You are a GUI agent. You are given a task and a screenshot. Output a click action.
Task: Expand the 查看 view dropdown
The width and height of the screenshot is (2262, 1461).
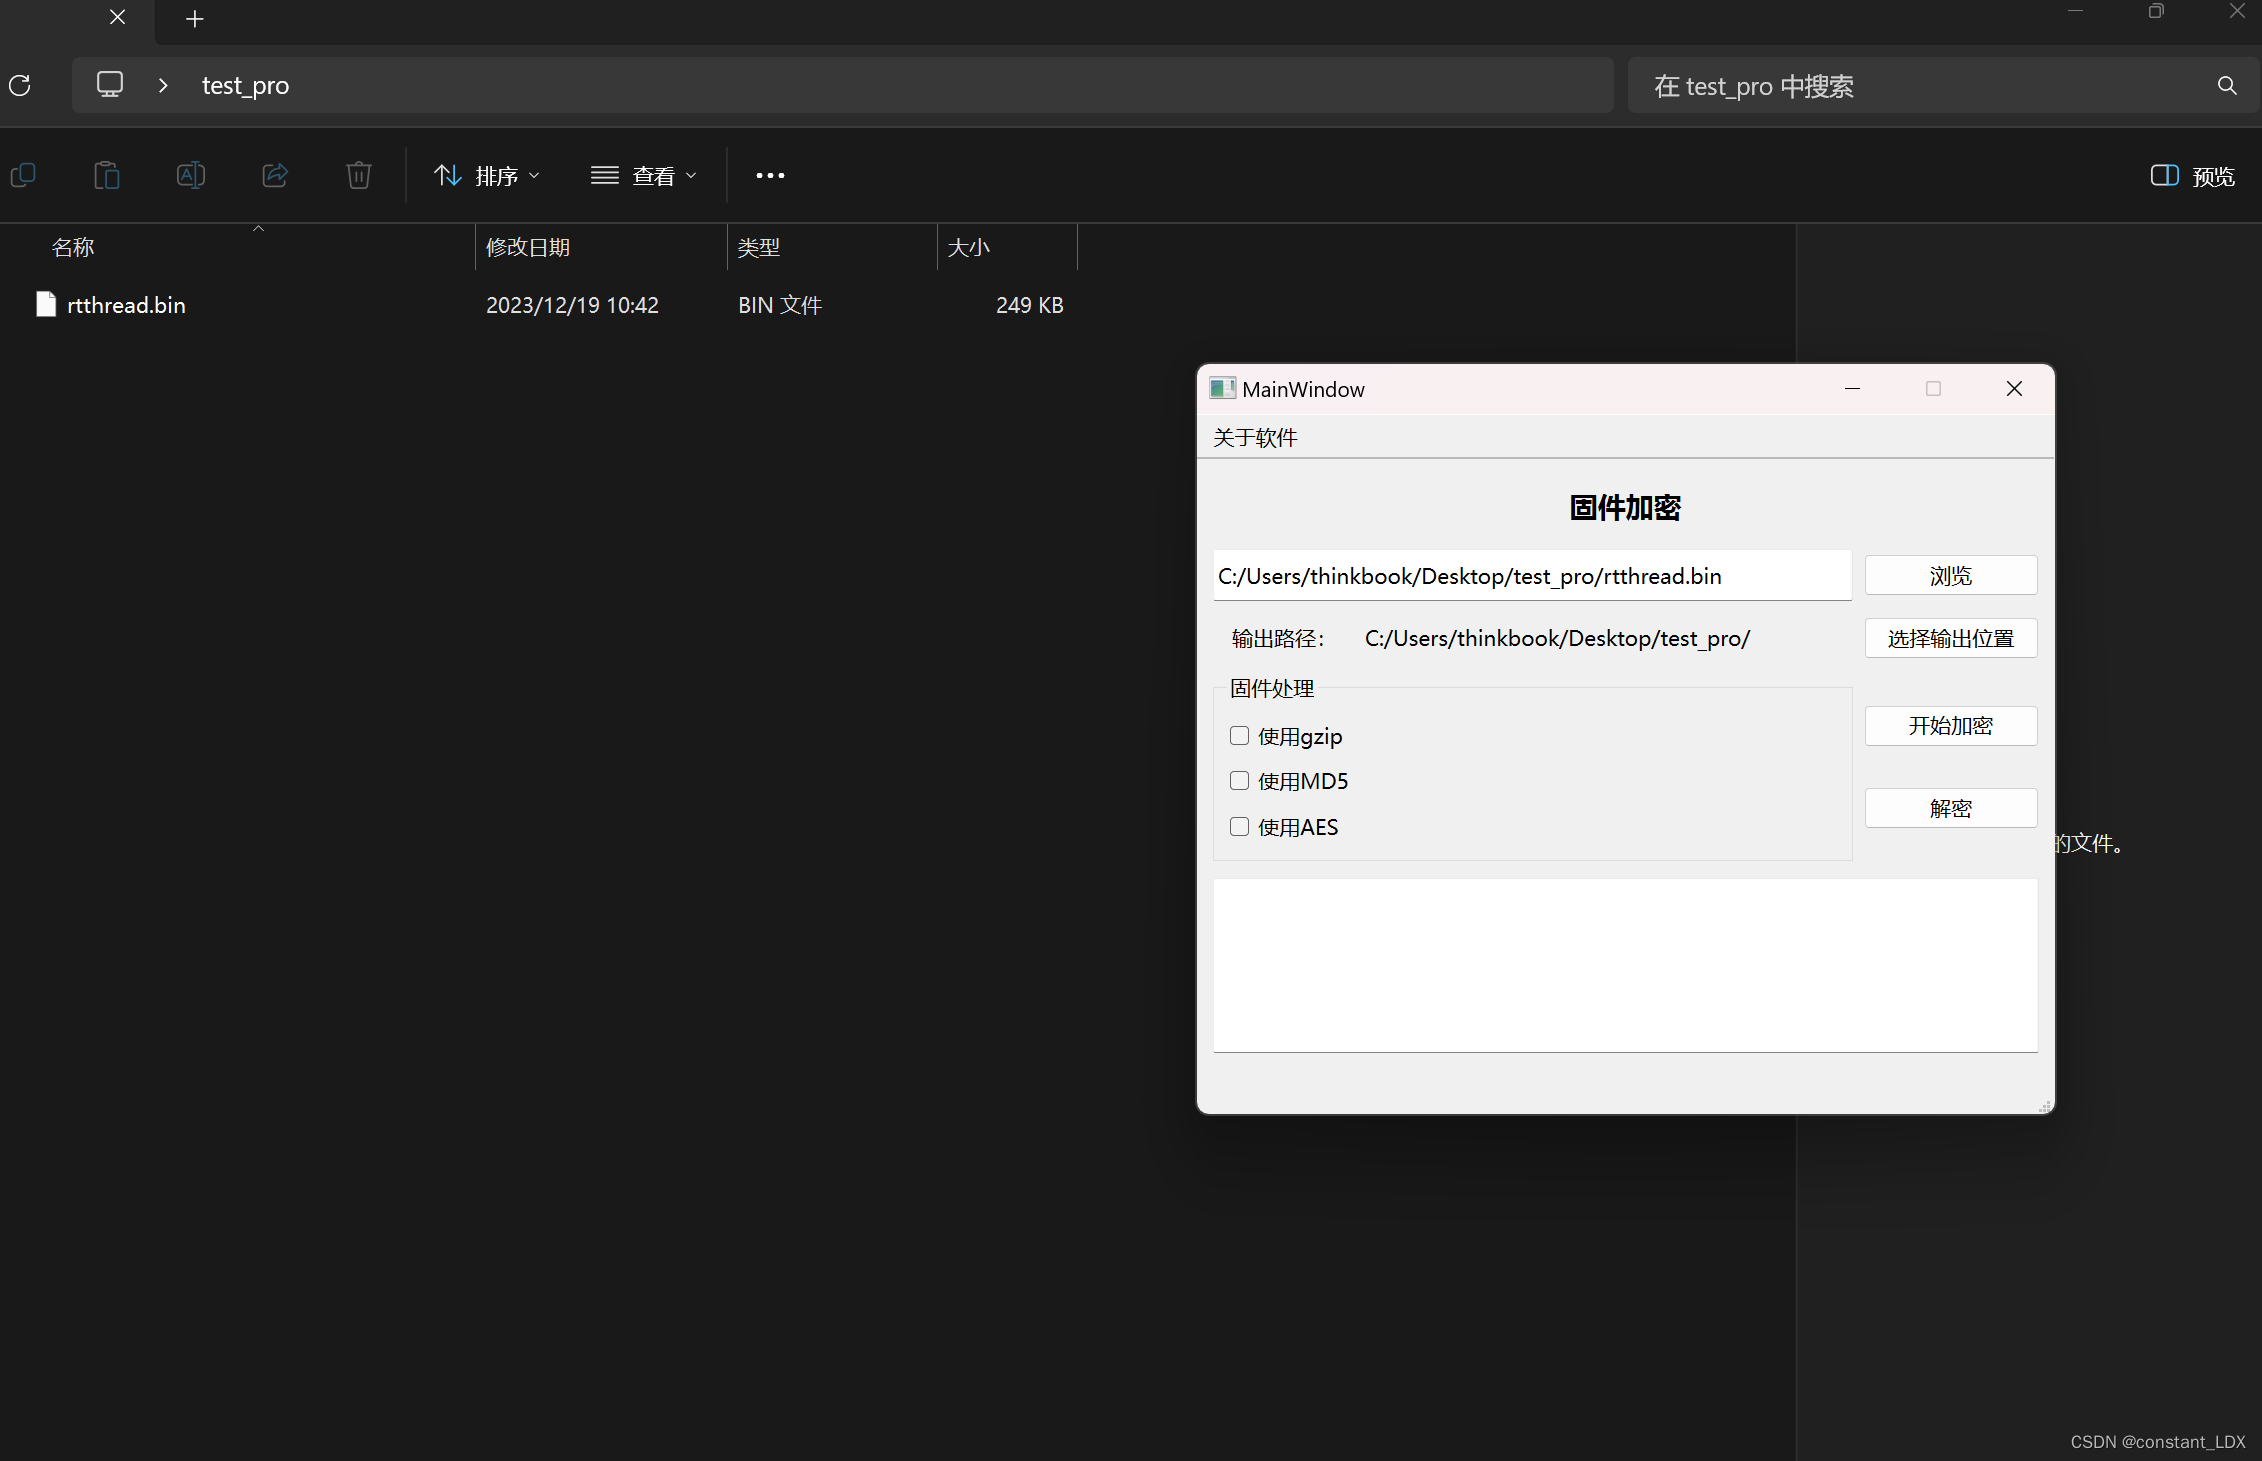(644, 176)
